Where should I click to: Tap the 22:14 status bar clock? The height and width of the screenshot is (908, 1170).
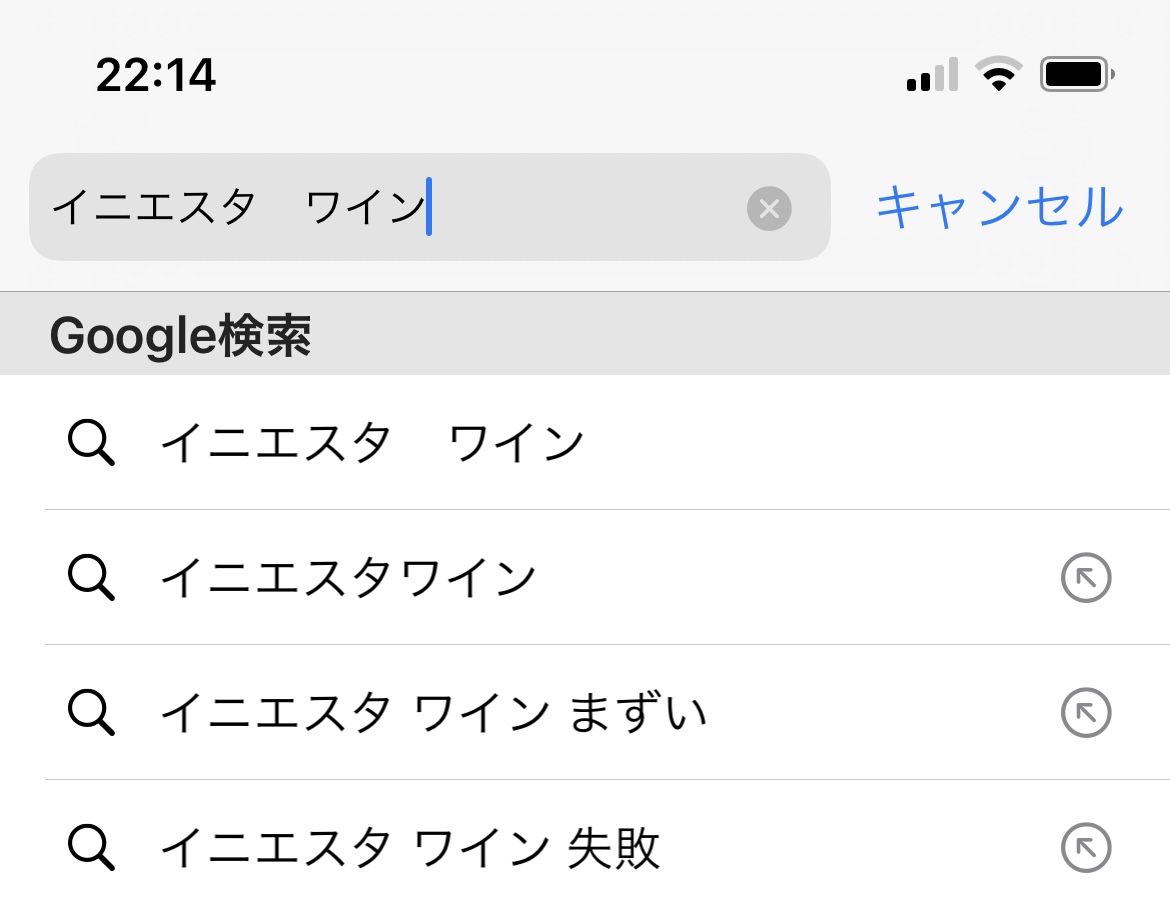[156, 75]
